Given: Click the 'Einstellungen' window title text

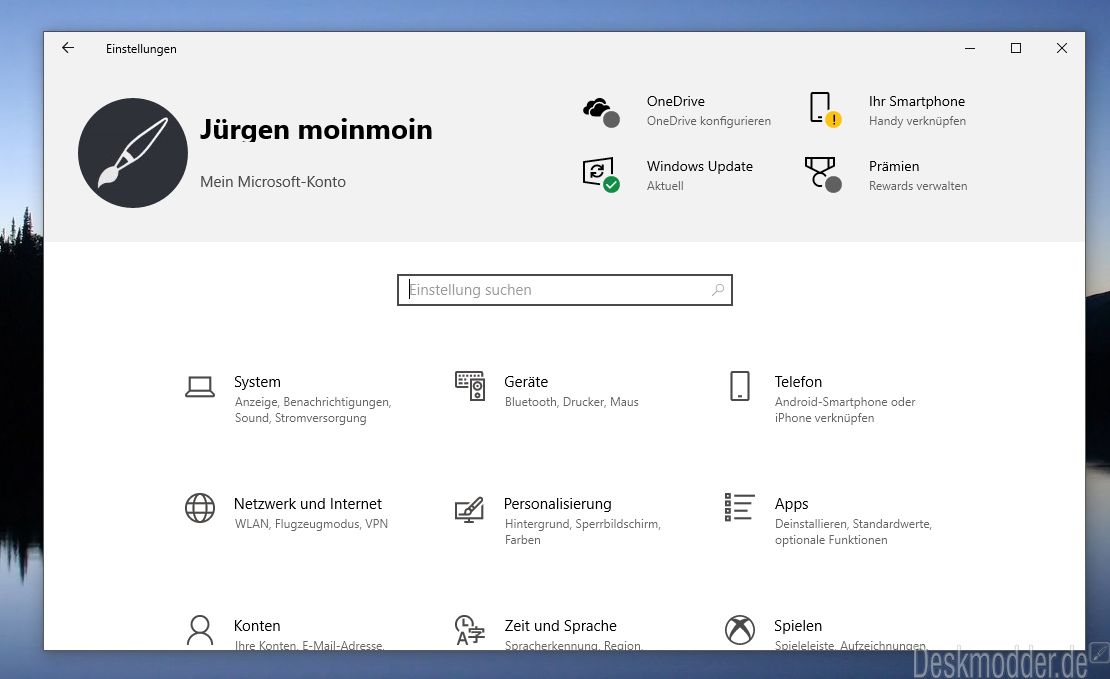Looking at the screenshot, I should (x=142, y=49).
